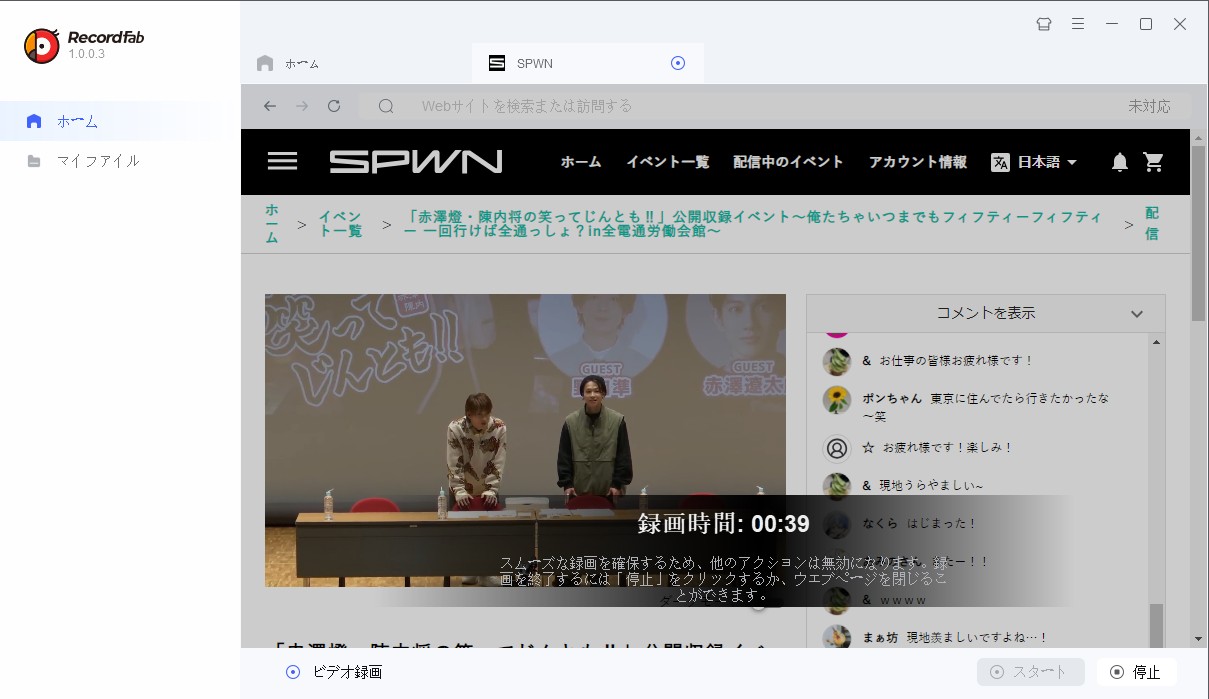Reload the page with refresh icon
The height and width of the screenshot is (699, 1209).
tap(334, 106)
